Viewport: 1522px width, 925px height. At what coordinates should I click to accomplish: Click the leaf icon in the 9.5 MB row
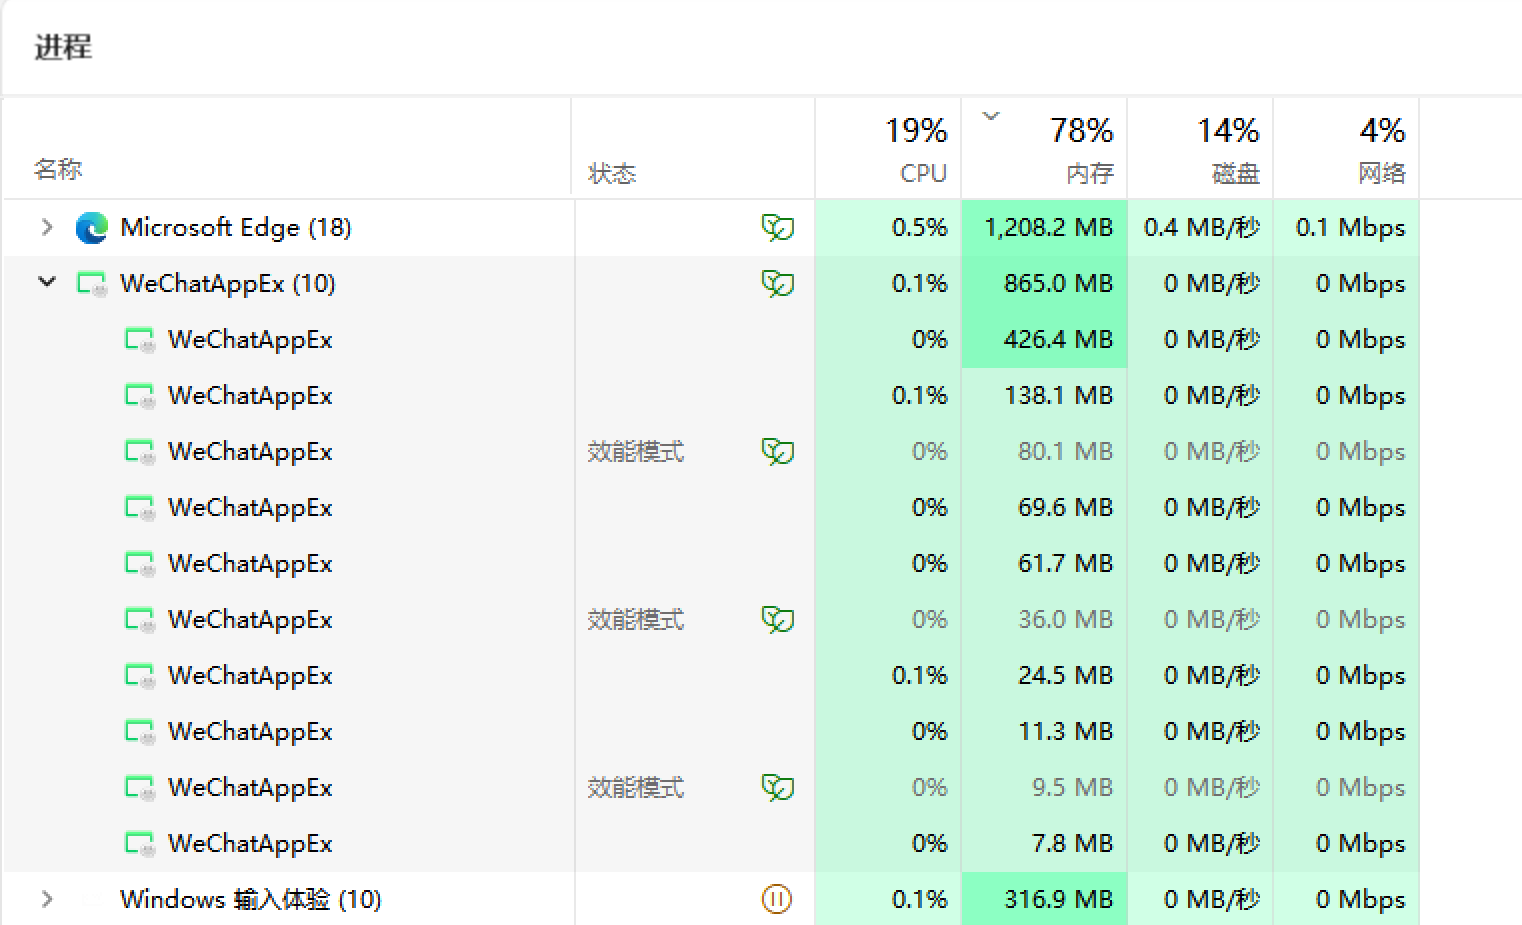click(x=777, y=788)
